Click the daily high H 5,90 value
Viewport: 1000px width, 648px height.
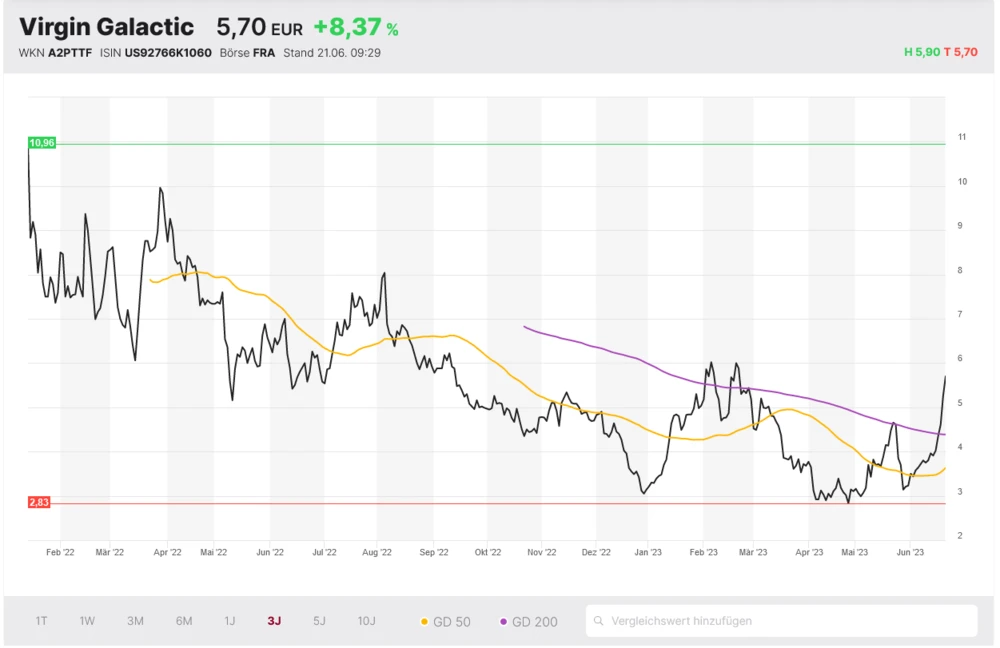[x=920, y=53]
